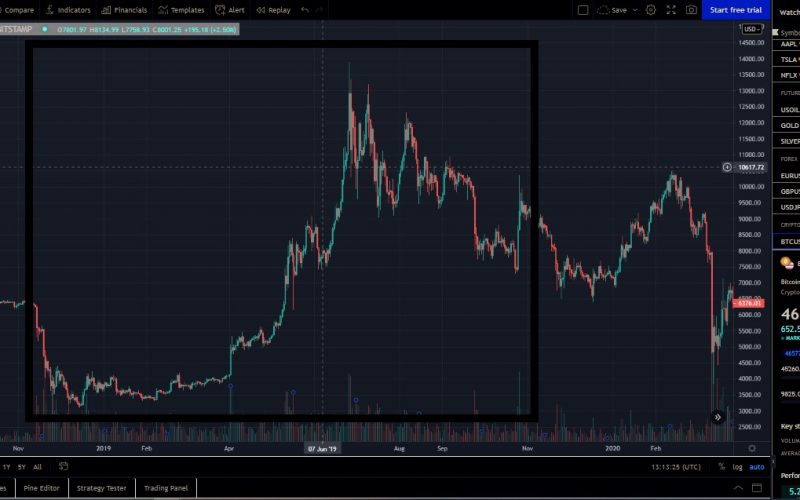Screen dimensions: 800x500
Task: Select TSLA in the watchlist
Action: pyautogui.click(x=788, y=59)
